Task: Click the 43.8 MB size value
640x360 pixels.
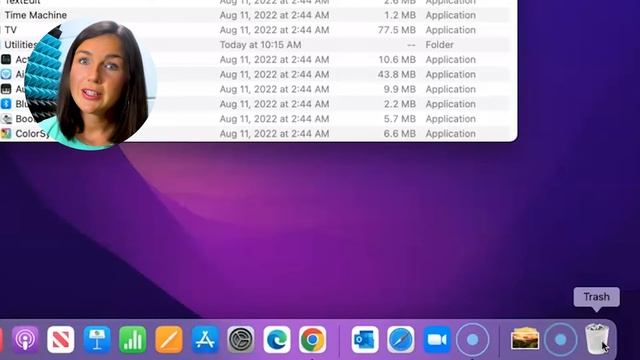Action: tap(397, 74)
